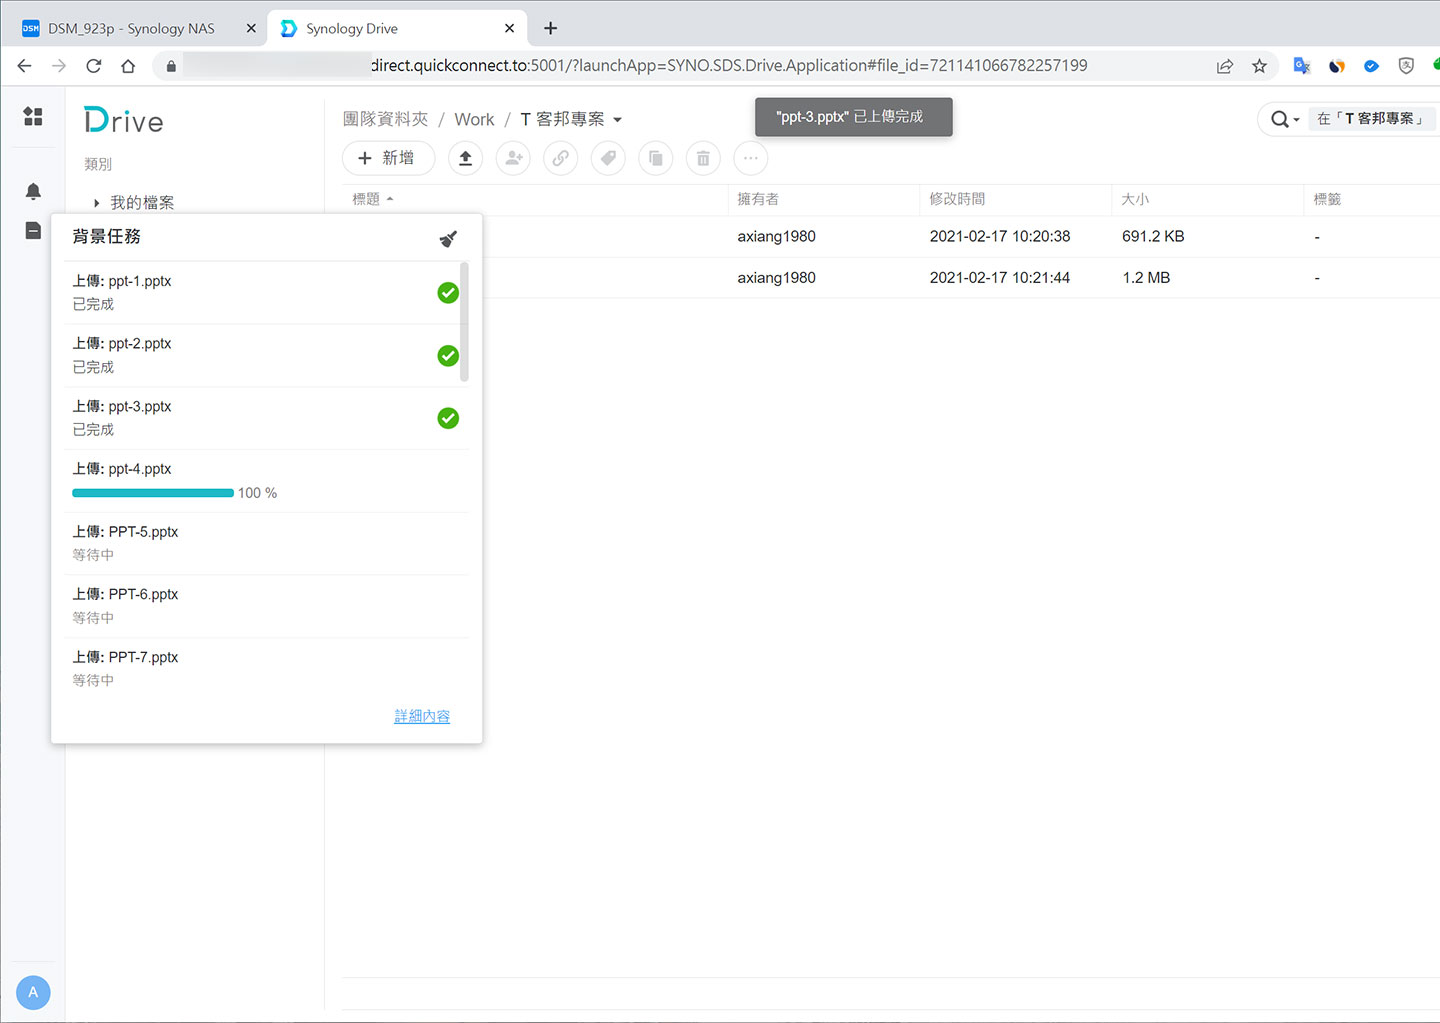Open the 詳細內容 details link
Screen dimensions: 1440x1023
point(422,716)
